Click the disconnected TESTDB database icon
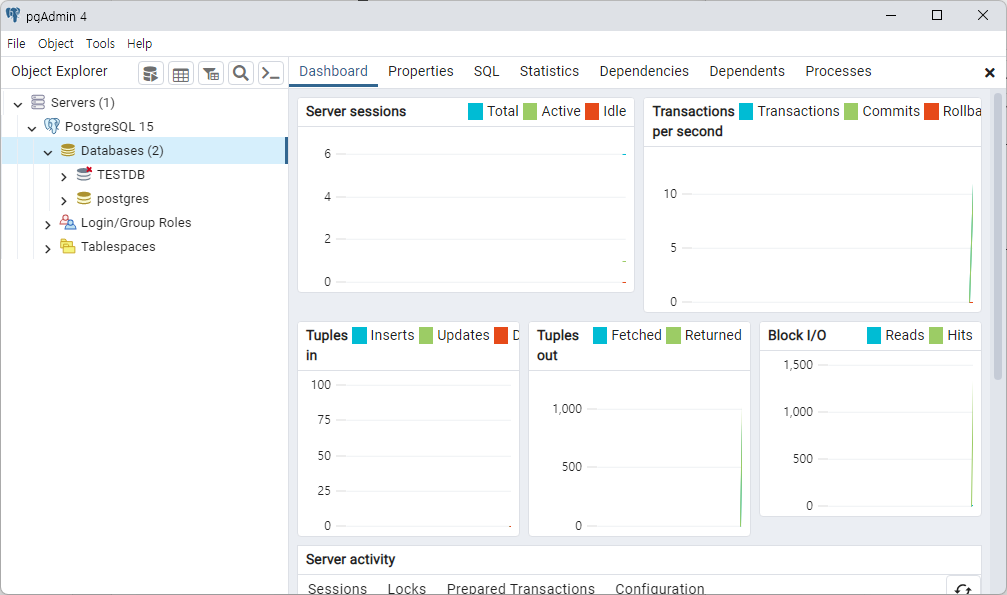This screenshot has width=1007, height=595. [x=84, y=174]
